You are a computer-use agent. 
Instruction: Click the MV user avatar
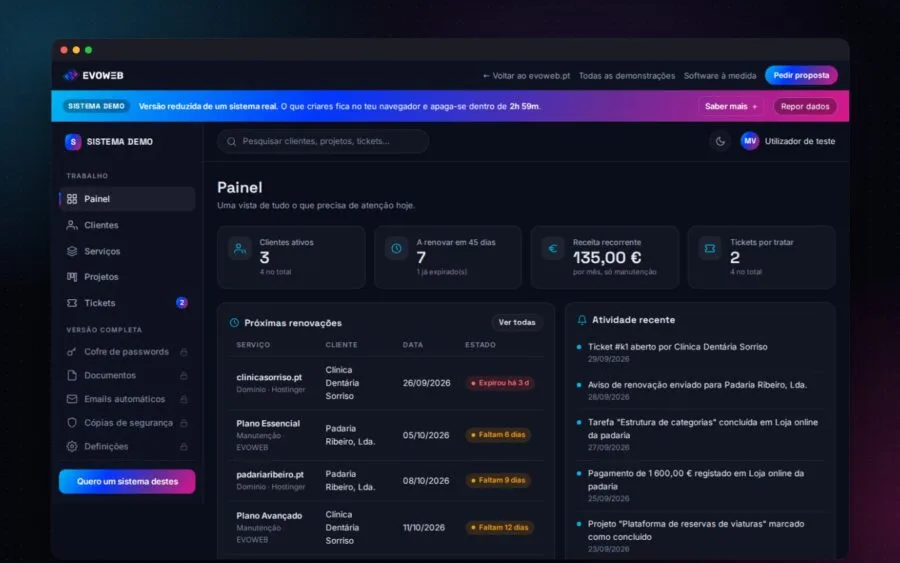750,141
